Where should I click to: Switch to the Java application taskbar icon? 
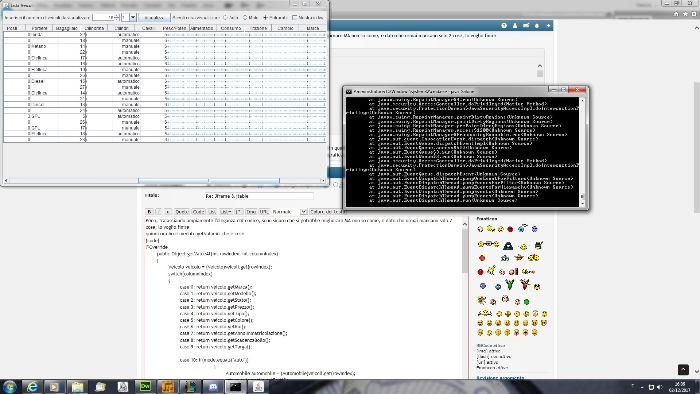258,387
